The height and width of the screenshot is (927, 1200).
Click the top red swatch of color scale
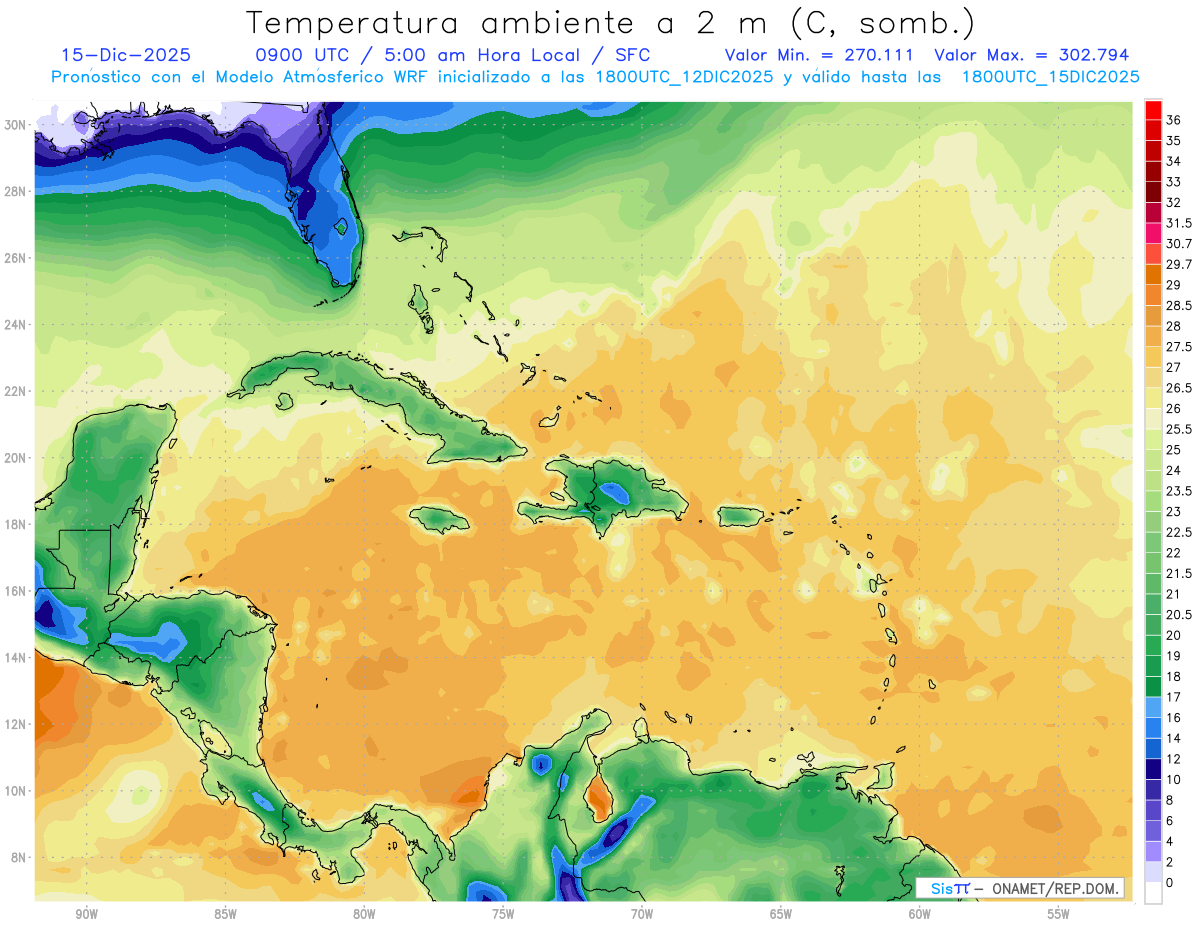pos(1153,110)
